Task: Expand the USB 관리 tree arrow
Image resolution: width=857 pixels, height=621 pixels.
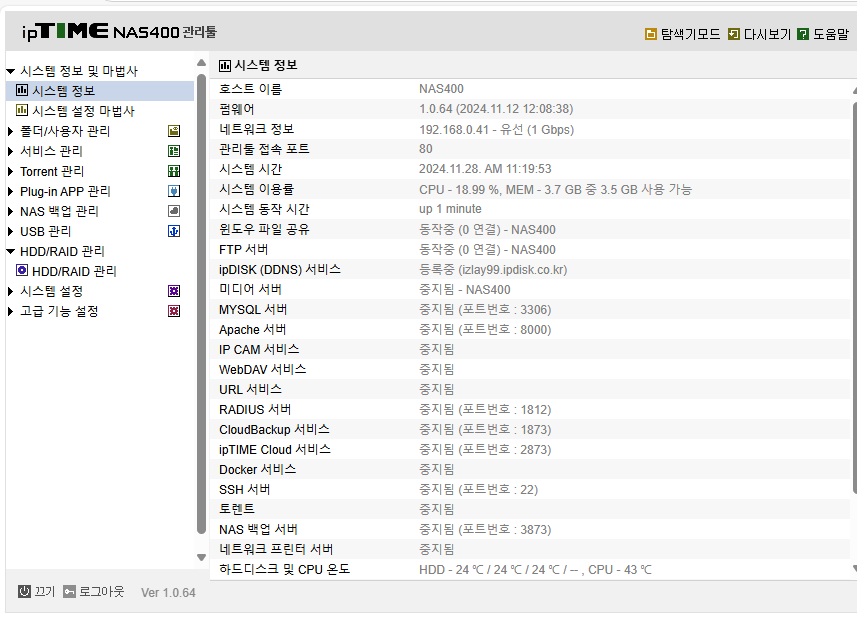Action: coord(10,232)
